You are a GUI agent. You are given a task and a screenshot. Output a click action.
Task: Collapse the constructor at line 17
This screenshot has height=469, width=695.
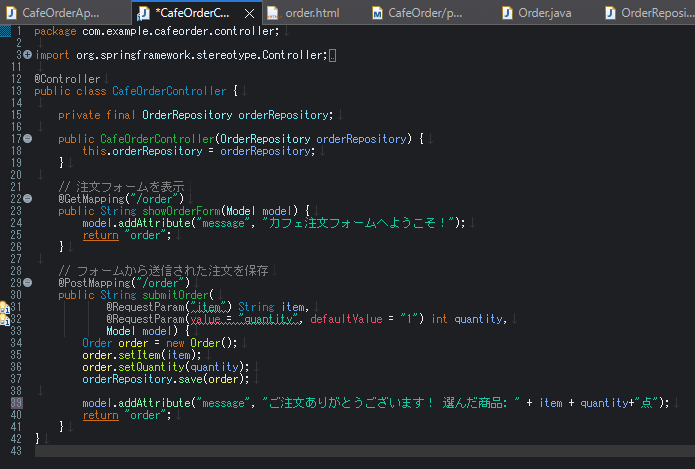click(27, 138)
